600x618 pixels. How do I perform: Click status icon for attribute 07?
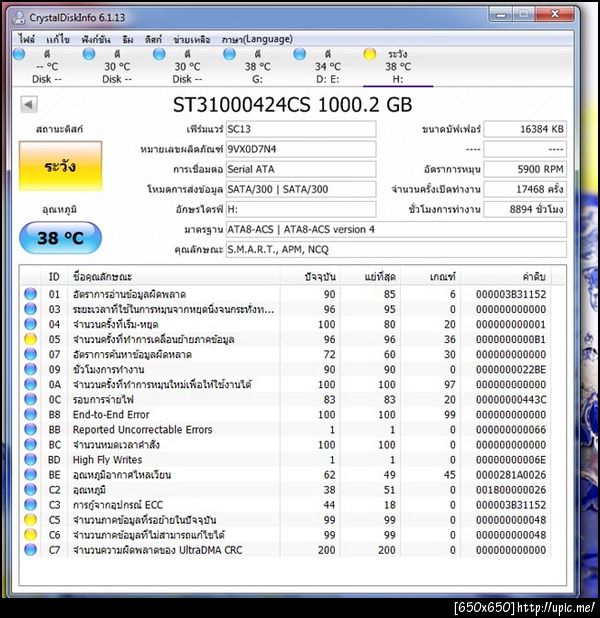[30, 354]
